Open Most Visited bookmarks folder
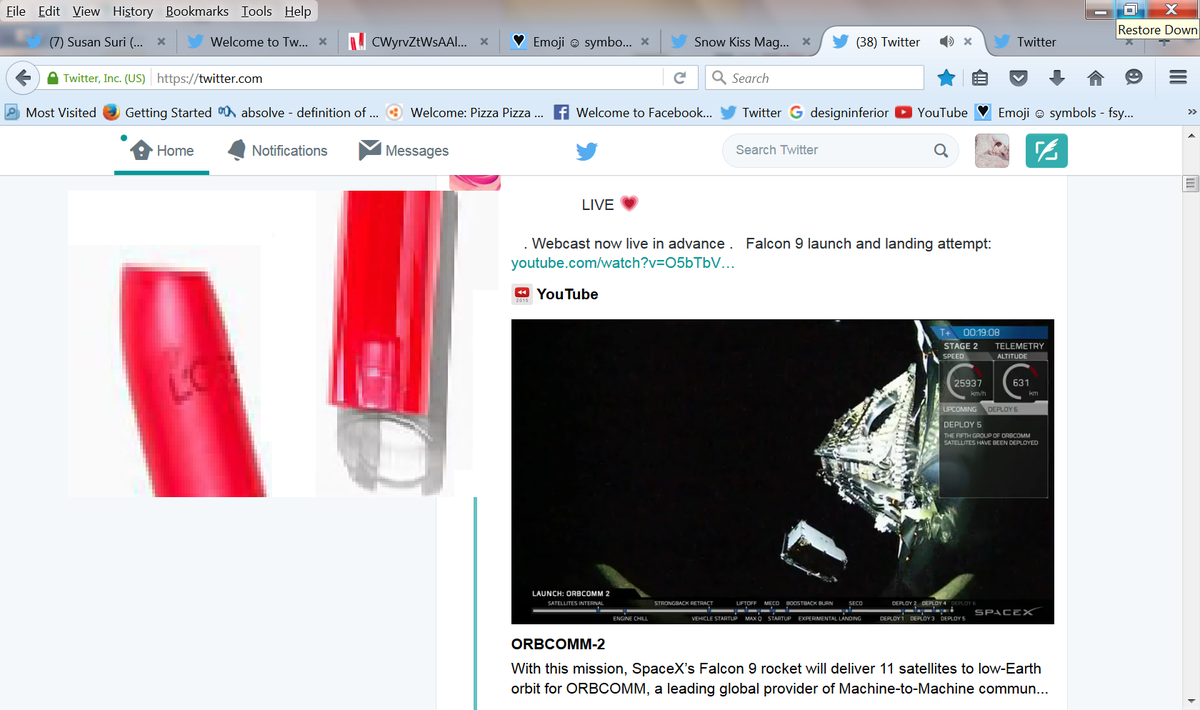1200x710 pixels. [x=51, y=112]
